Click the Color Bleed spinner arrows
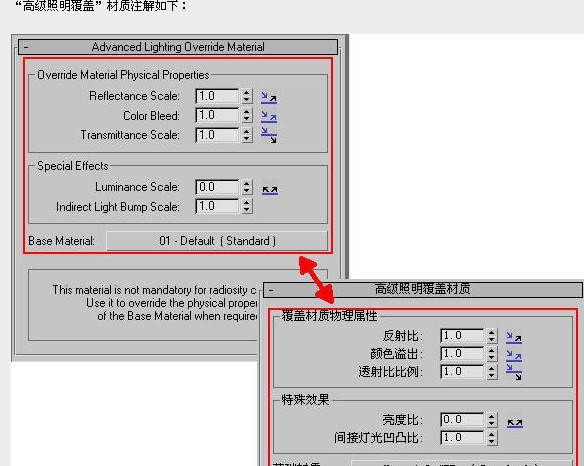This screenshot has height=466, width=584. click(x=247, y=115)
